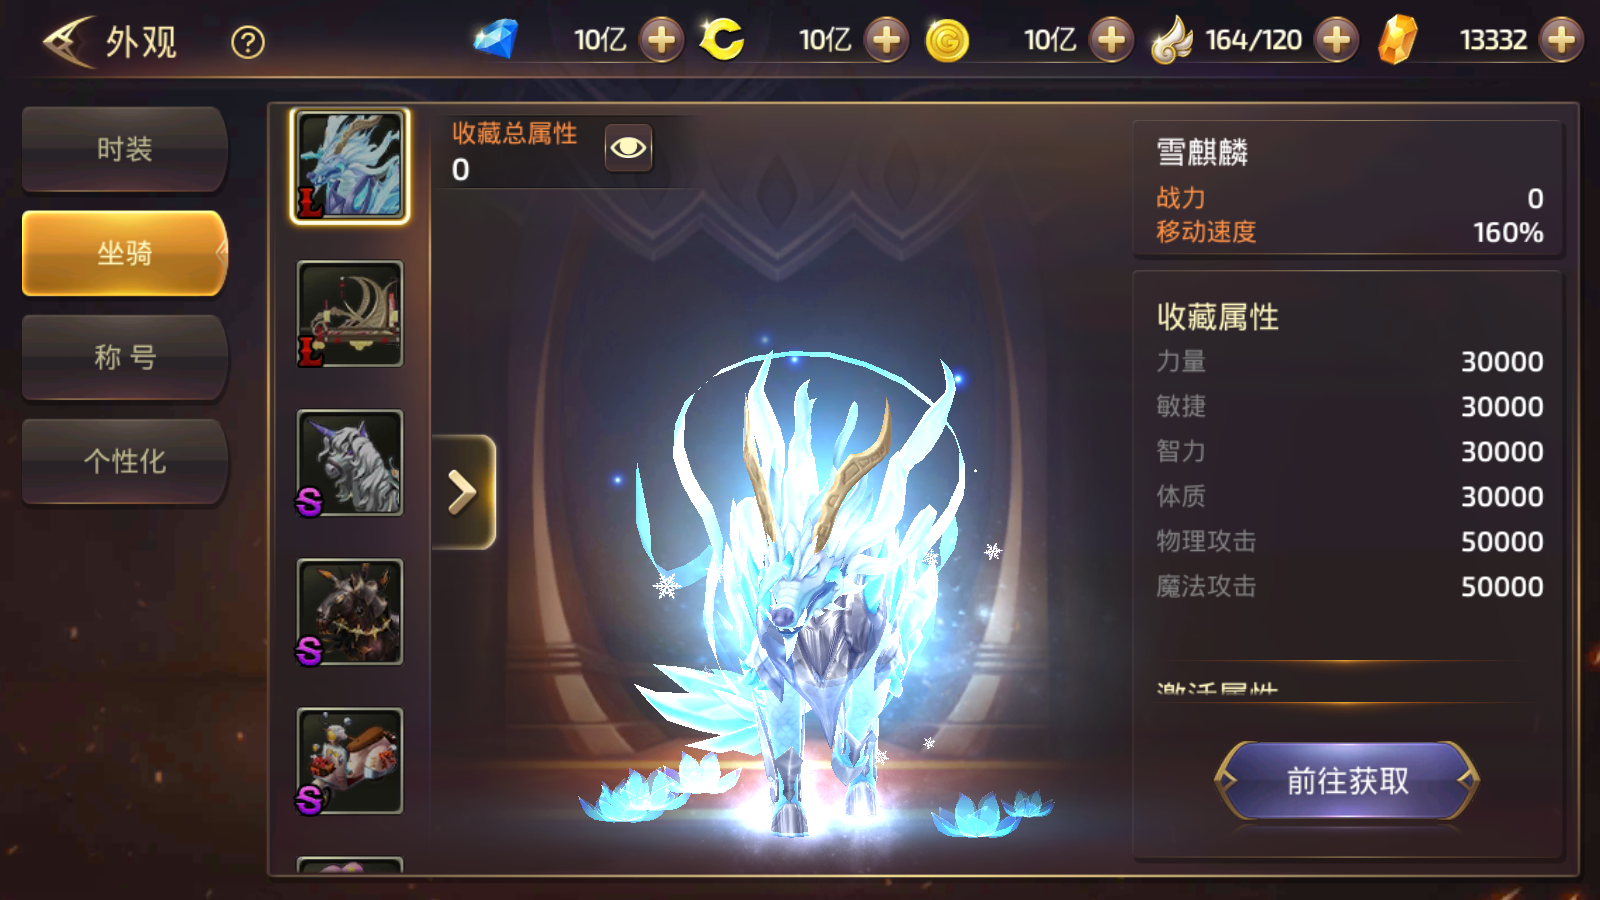
Task: Tap the orange gem currency icon
Action: coord(1397,40)
